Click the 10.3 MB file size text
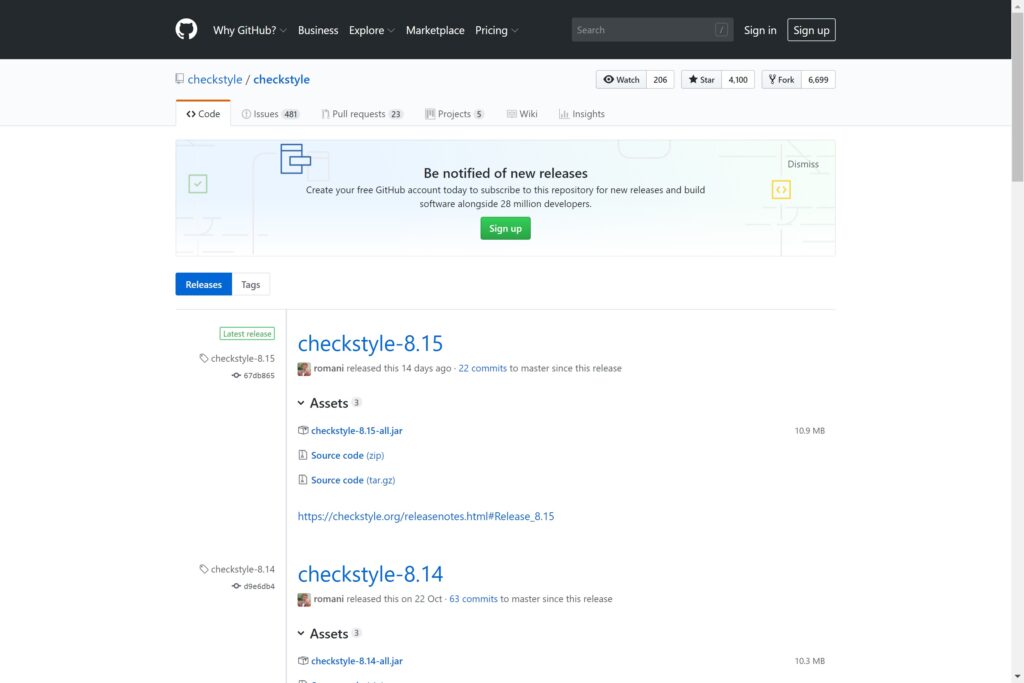Screen dimensions: 1024x683 point(810,661)
